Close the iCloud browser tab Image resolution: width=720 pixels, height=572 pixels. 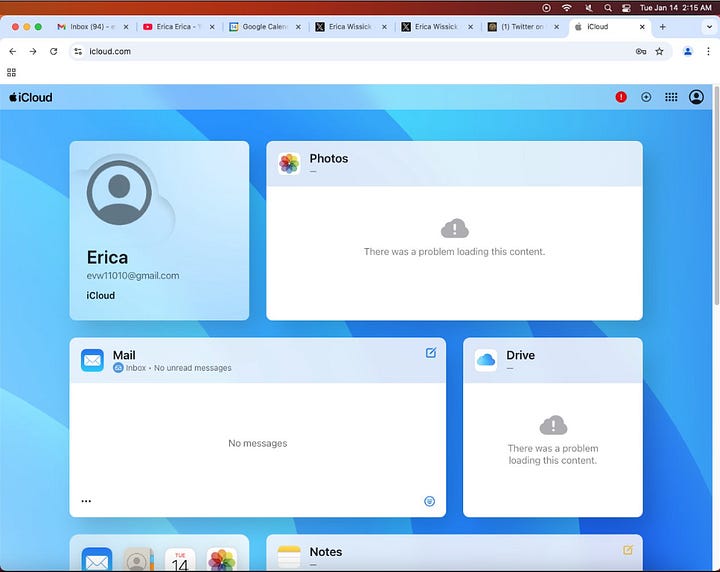tap(642, 27)
